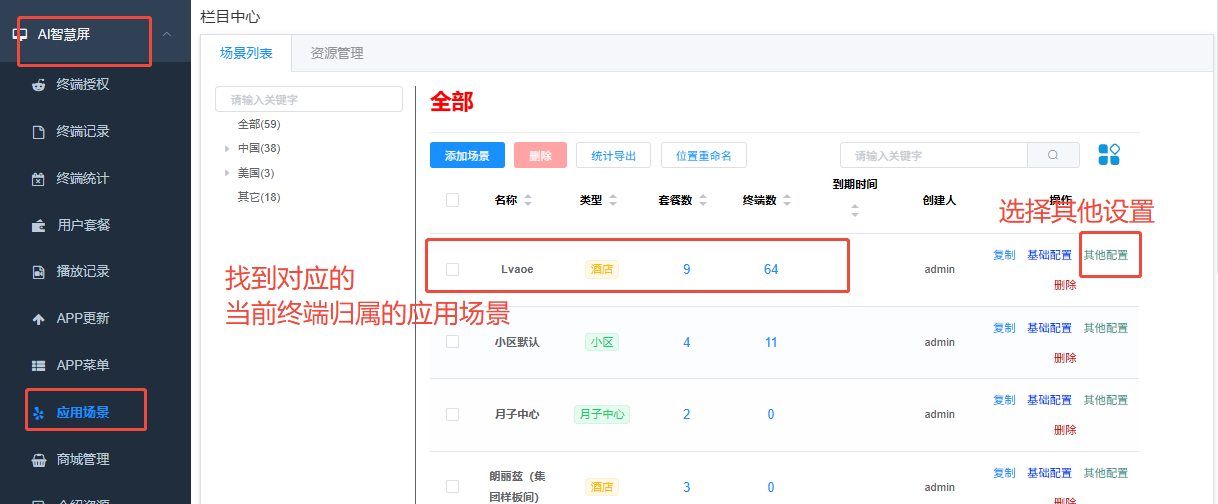Screen dimensions: 1218x504
Task: Open 播放记录 sidebar entry
Action: tap(82, 271)
